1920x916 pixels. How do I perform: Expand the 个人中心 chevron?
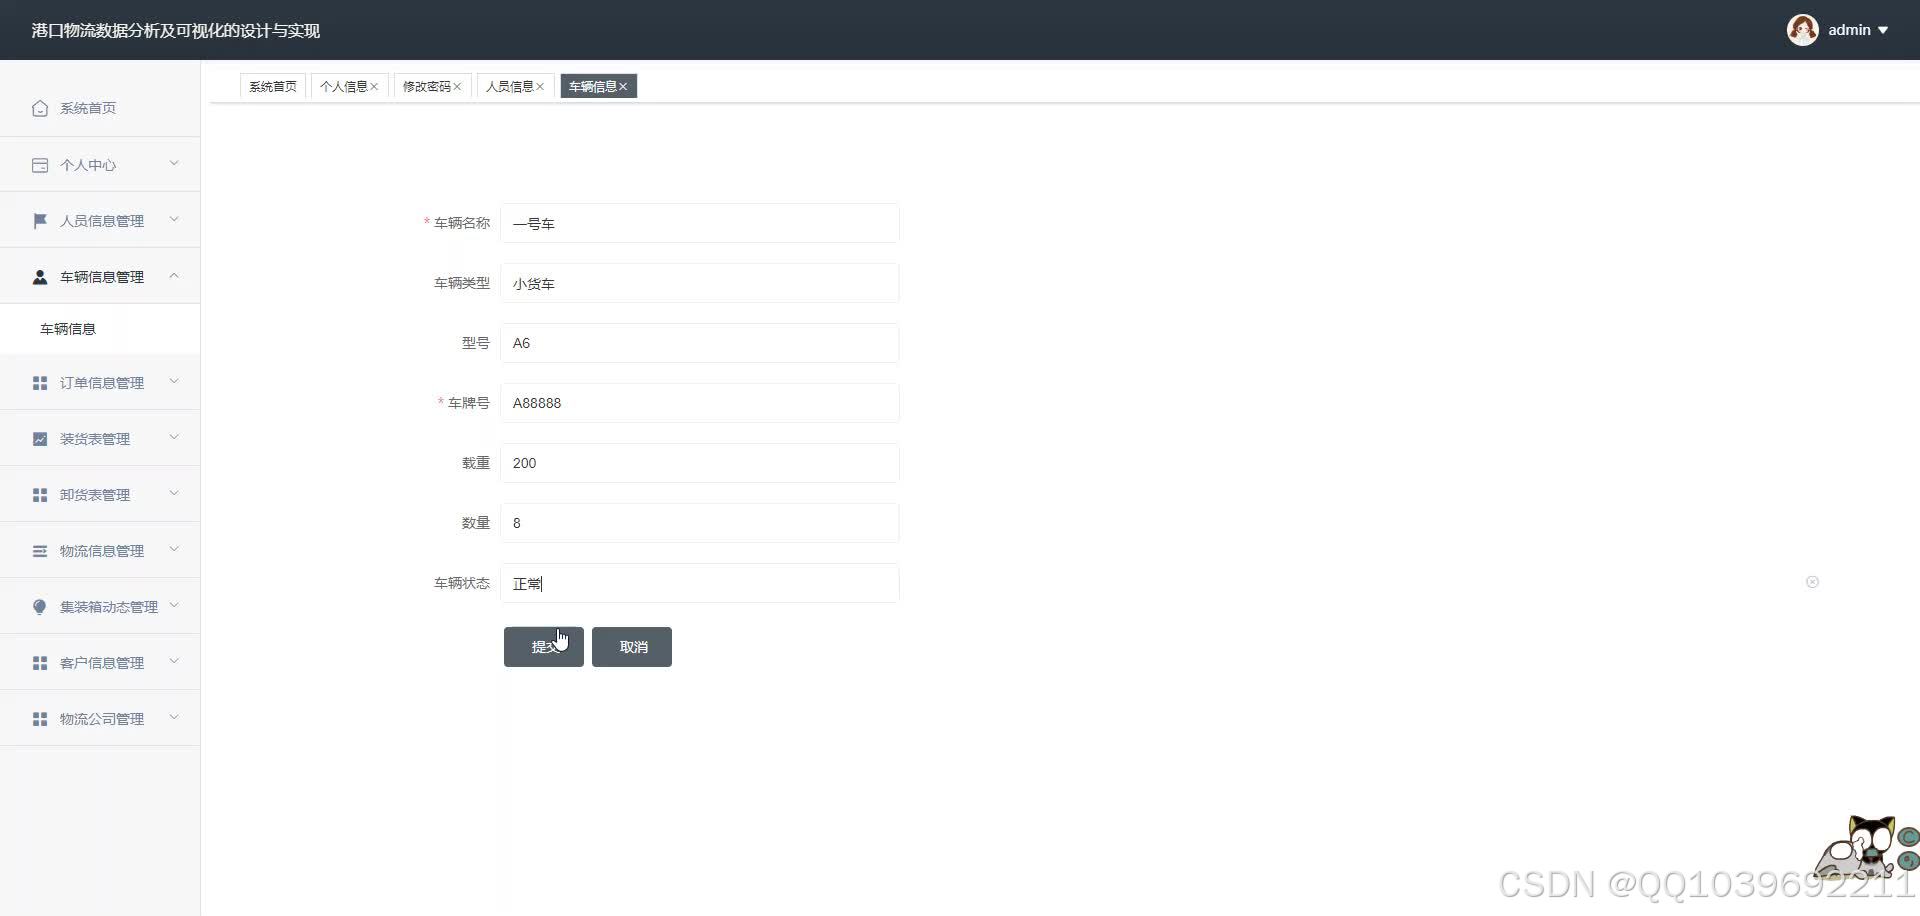coord(174,163)
